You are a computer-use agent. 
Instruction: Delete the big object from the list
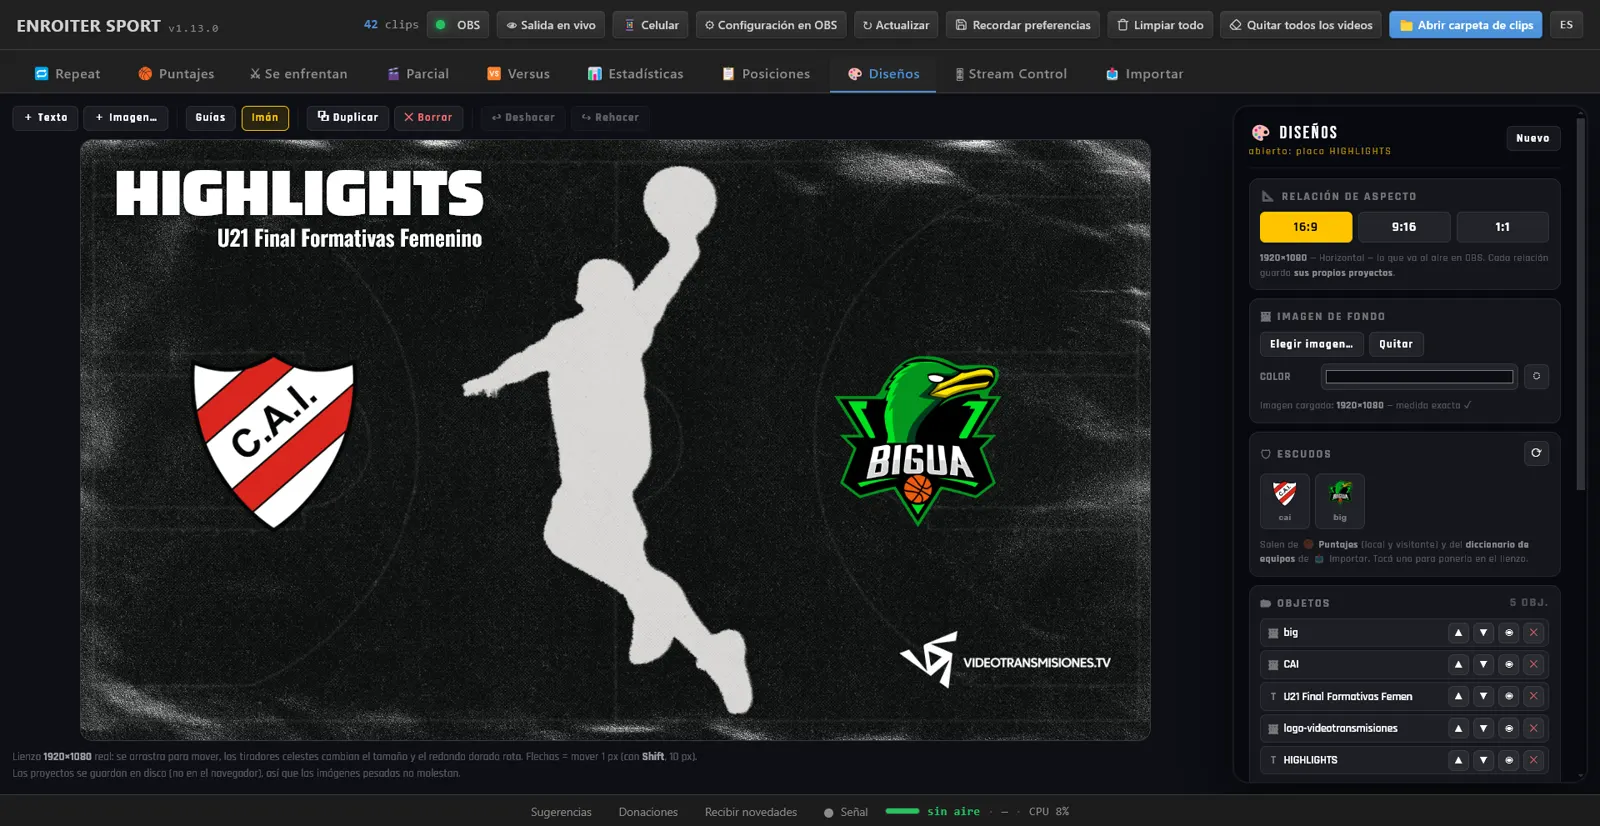1533,633
